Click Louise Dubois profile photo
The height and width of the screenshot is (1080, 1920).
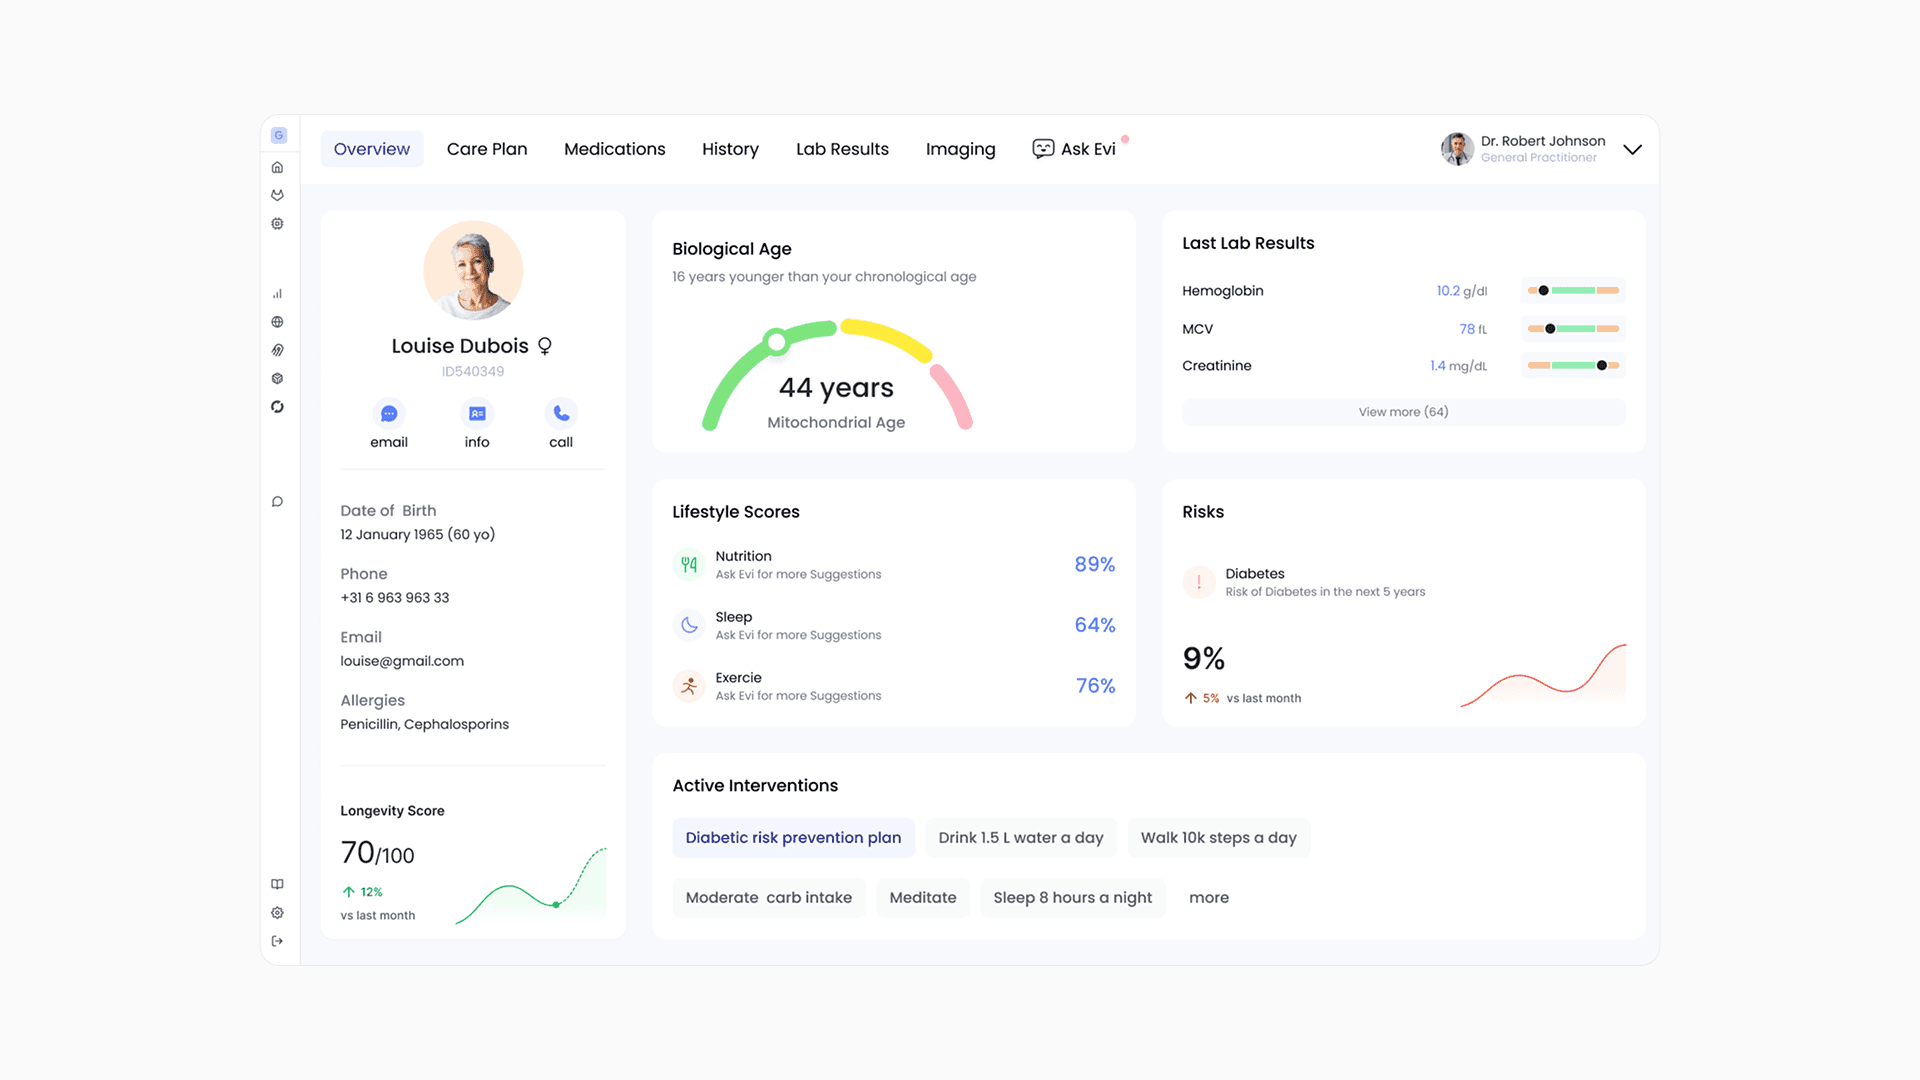pyautogui.click(x=473, y=271)
